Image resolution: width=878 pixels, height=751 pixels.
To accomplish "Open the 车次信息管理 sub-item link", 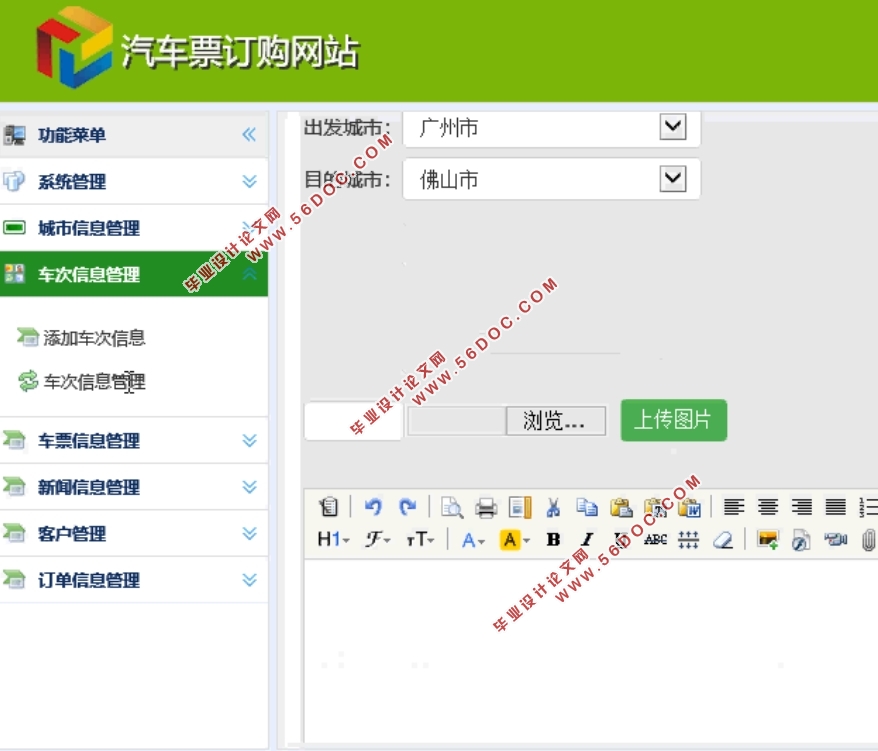I will [x=94, y=381].
